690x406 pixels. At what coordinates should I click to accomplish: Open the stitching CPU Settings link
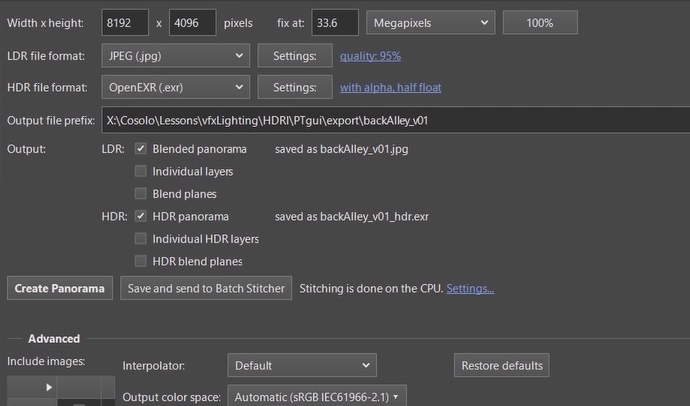[470, 289]
